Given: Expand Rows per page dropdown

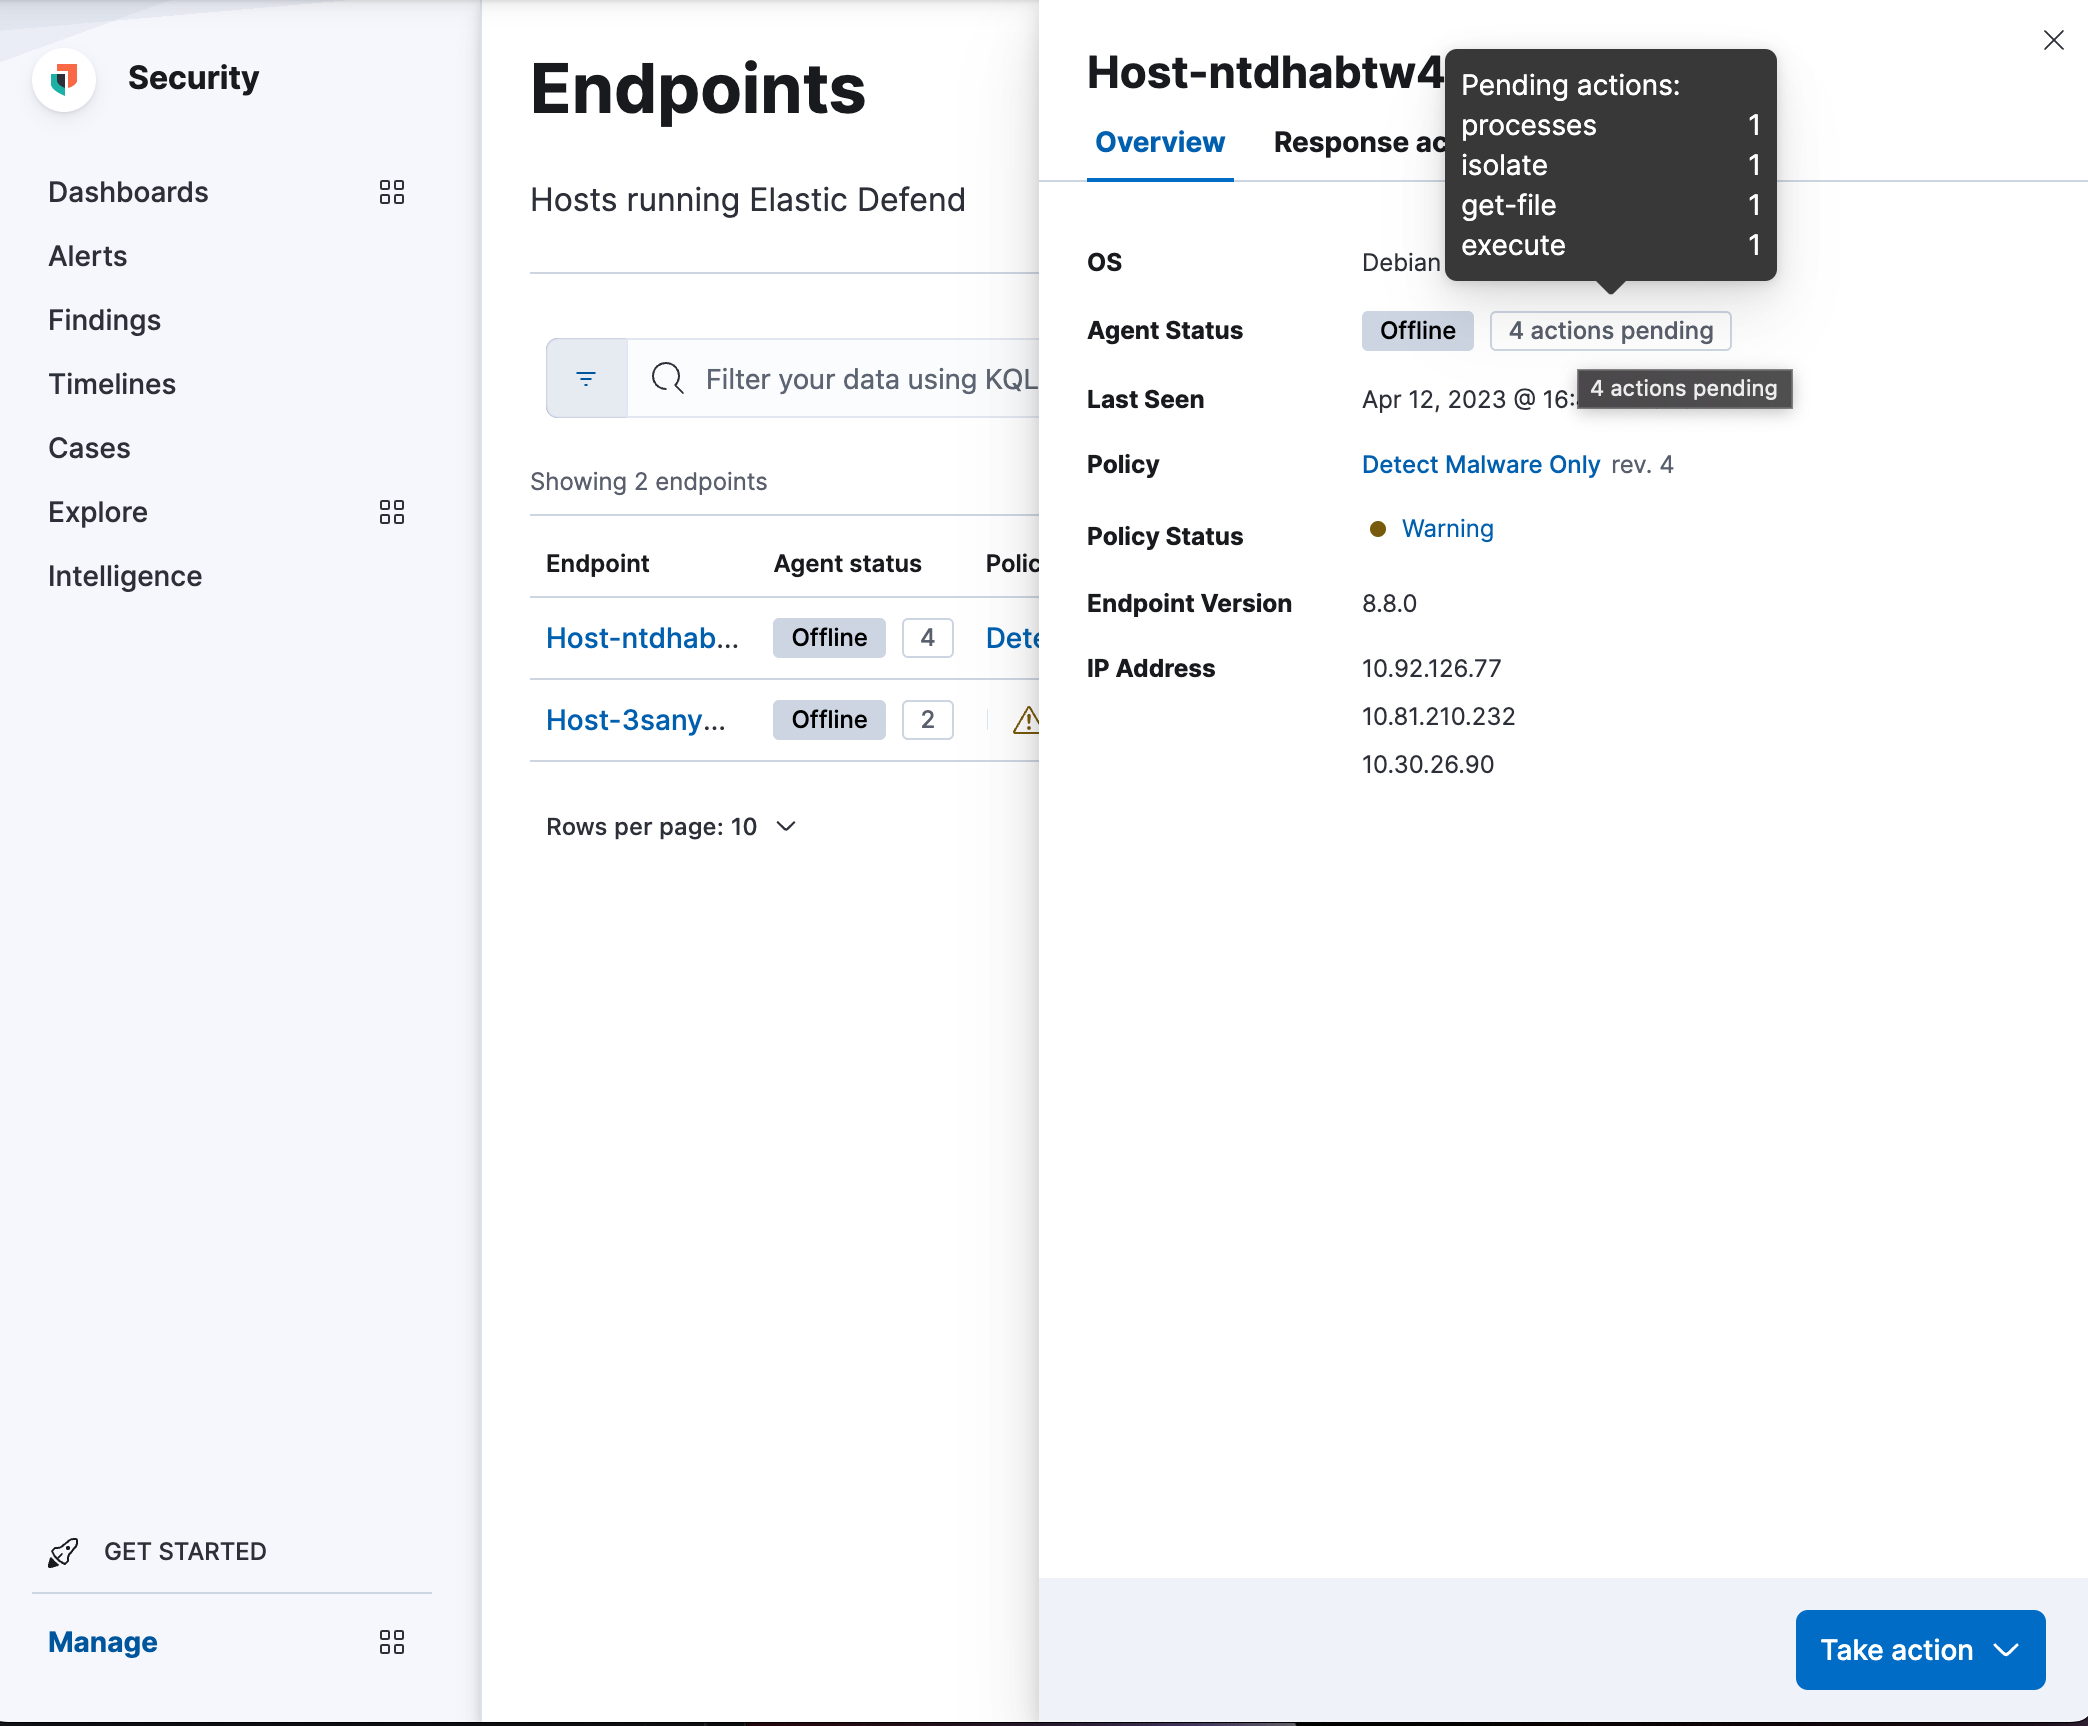Looking at the screenshot, I should (x=671, y=827).
